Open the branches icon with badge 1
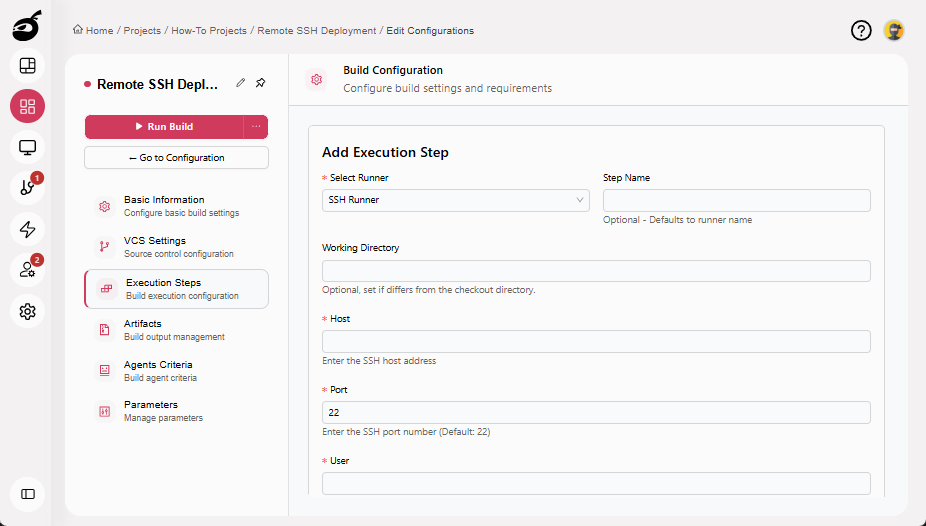 tap(27, 188)
